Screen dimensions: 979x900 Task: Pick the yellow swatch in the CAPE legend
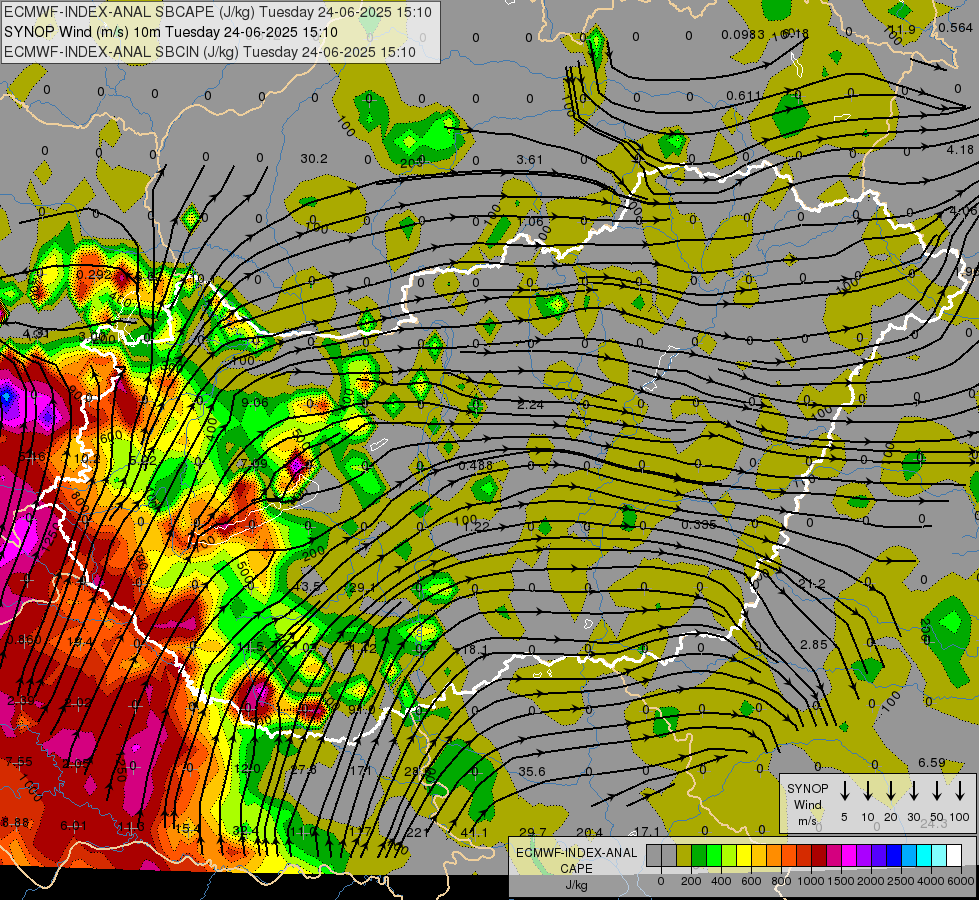click(x=744, y=856)
